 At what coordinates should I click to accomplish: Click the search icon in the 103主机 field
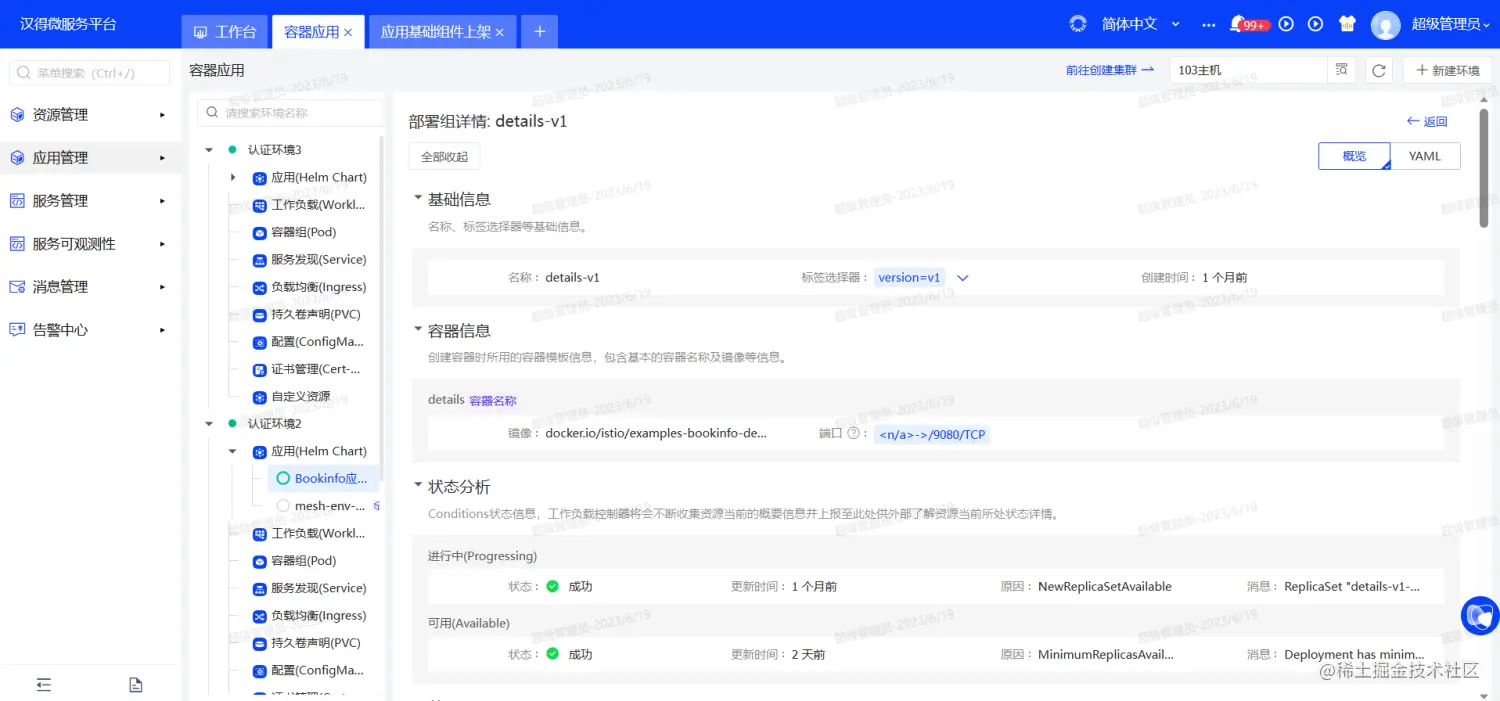pos(1342,70)
